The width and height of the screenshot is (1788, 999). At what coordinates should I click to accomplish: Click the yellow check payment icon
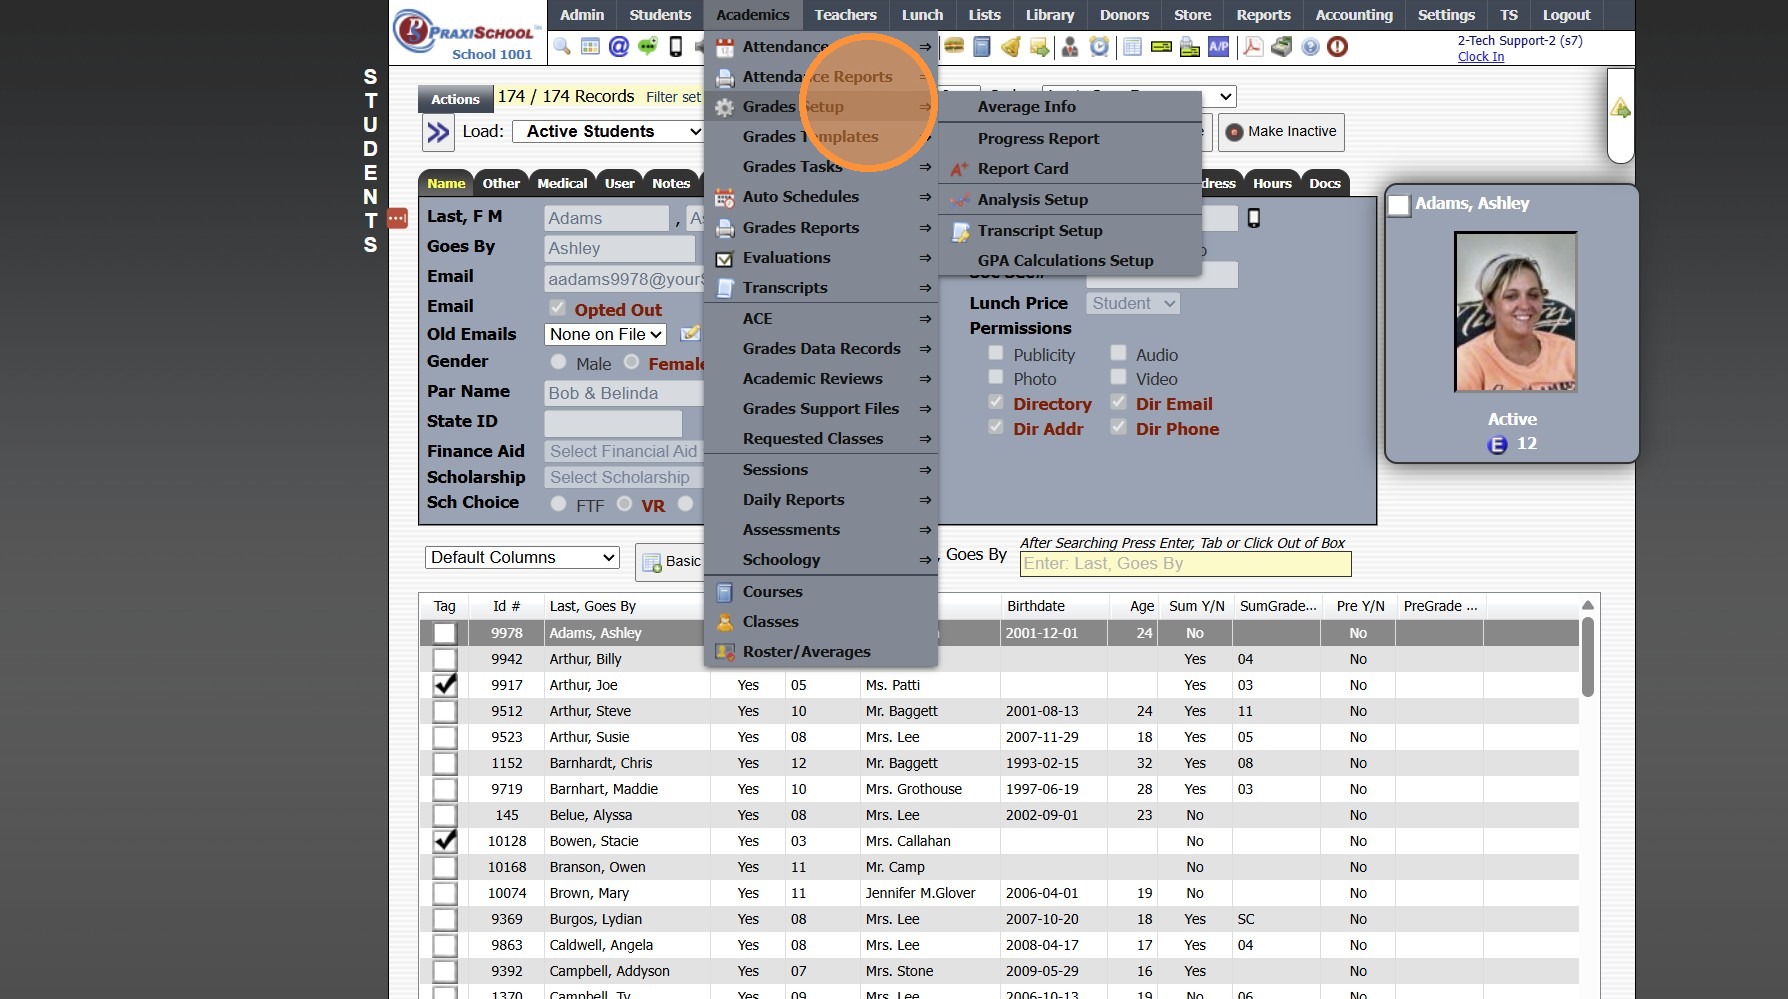point(1161,46)
